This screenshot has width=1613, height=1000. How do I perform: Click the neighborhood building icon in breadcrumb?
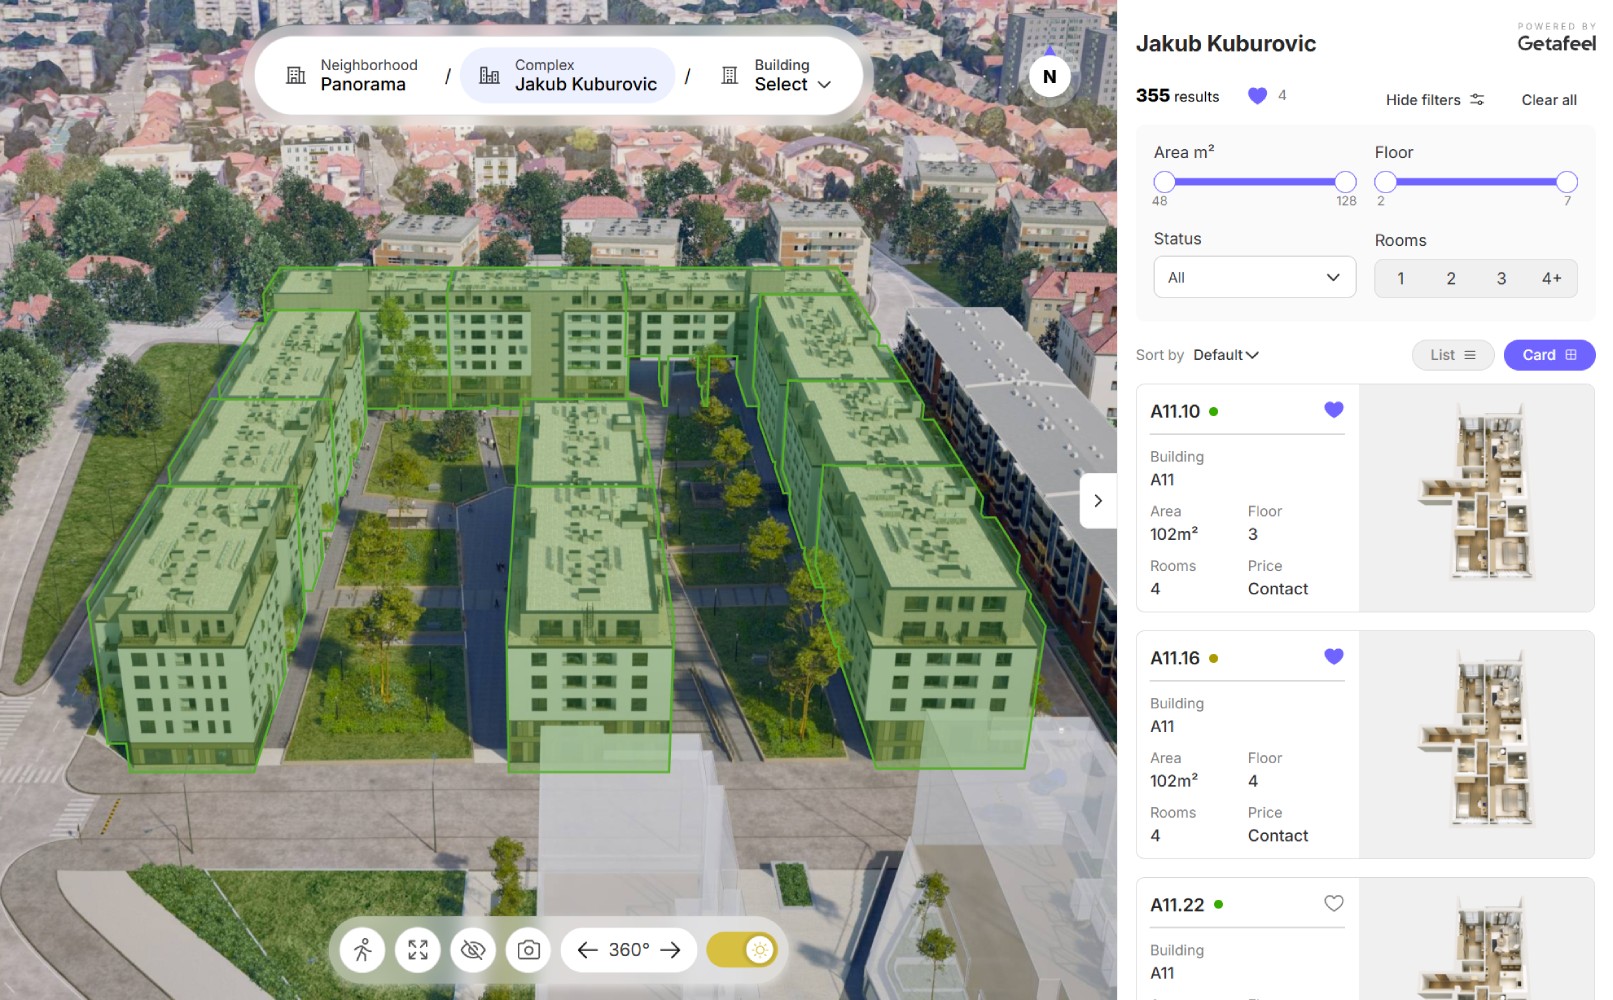click(x=296, y=75)
